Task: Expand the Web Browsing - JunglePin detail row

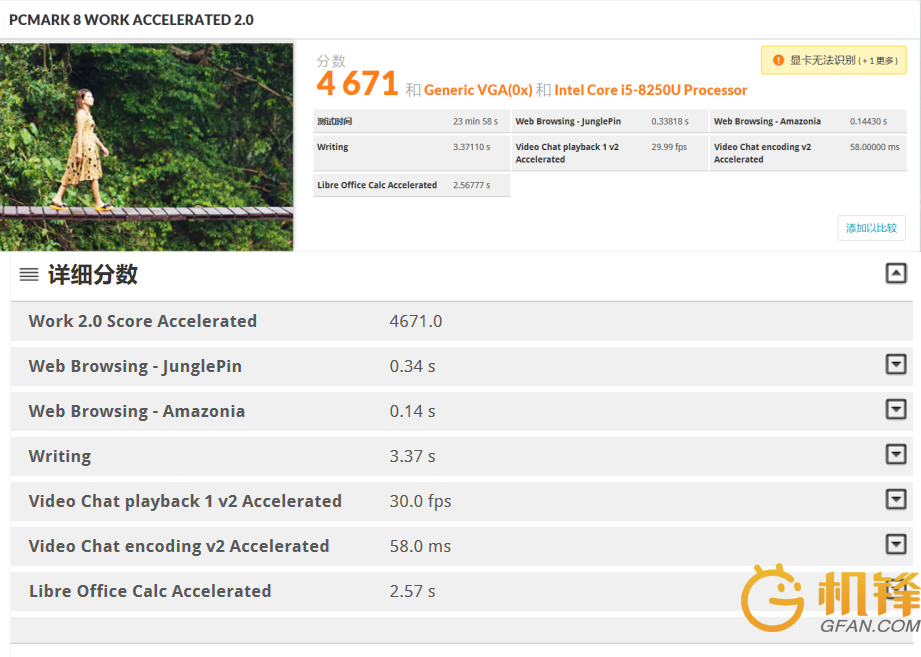Action: click(896, 365)
